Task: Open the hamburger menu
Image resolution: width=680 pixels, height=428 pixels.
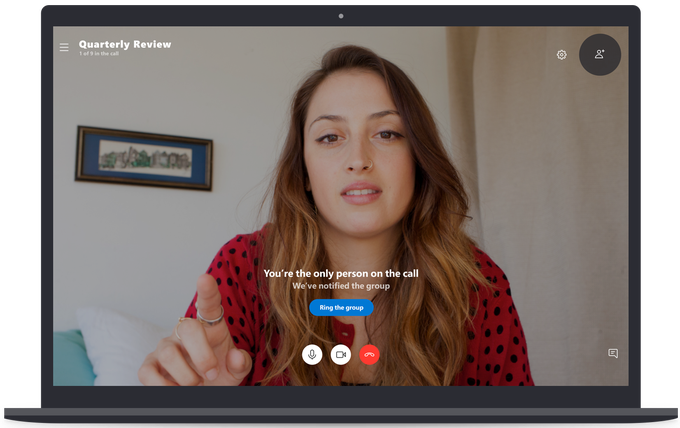Action: tap(64, 47)
